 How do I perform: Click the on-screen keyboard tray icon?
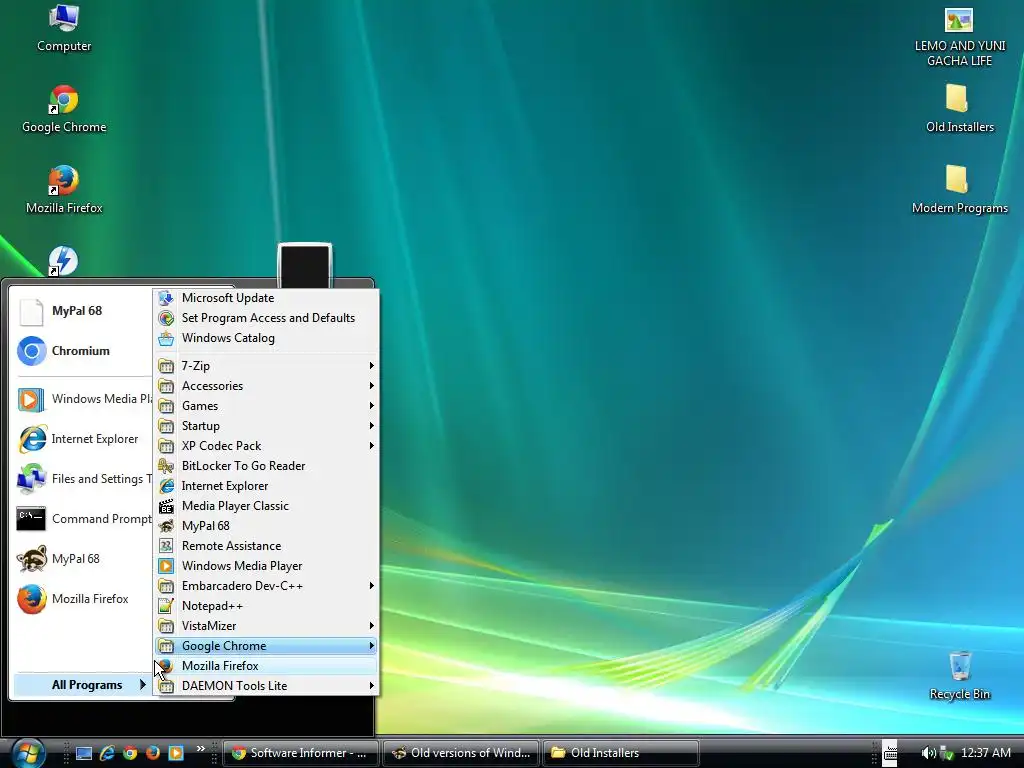pos(889,753)
